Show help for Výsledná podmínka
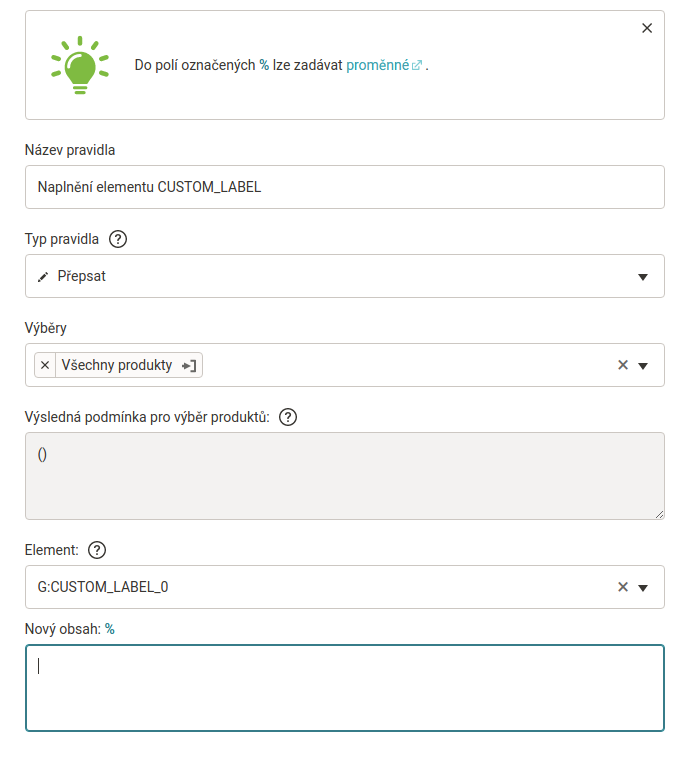This screenshot has height=761, width=685. point(288,417)
